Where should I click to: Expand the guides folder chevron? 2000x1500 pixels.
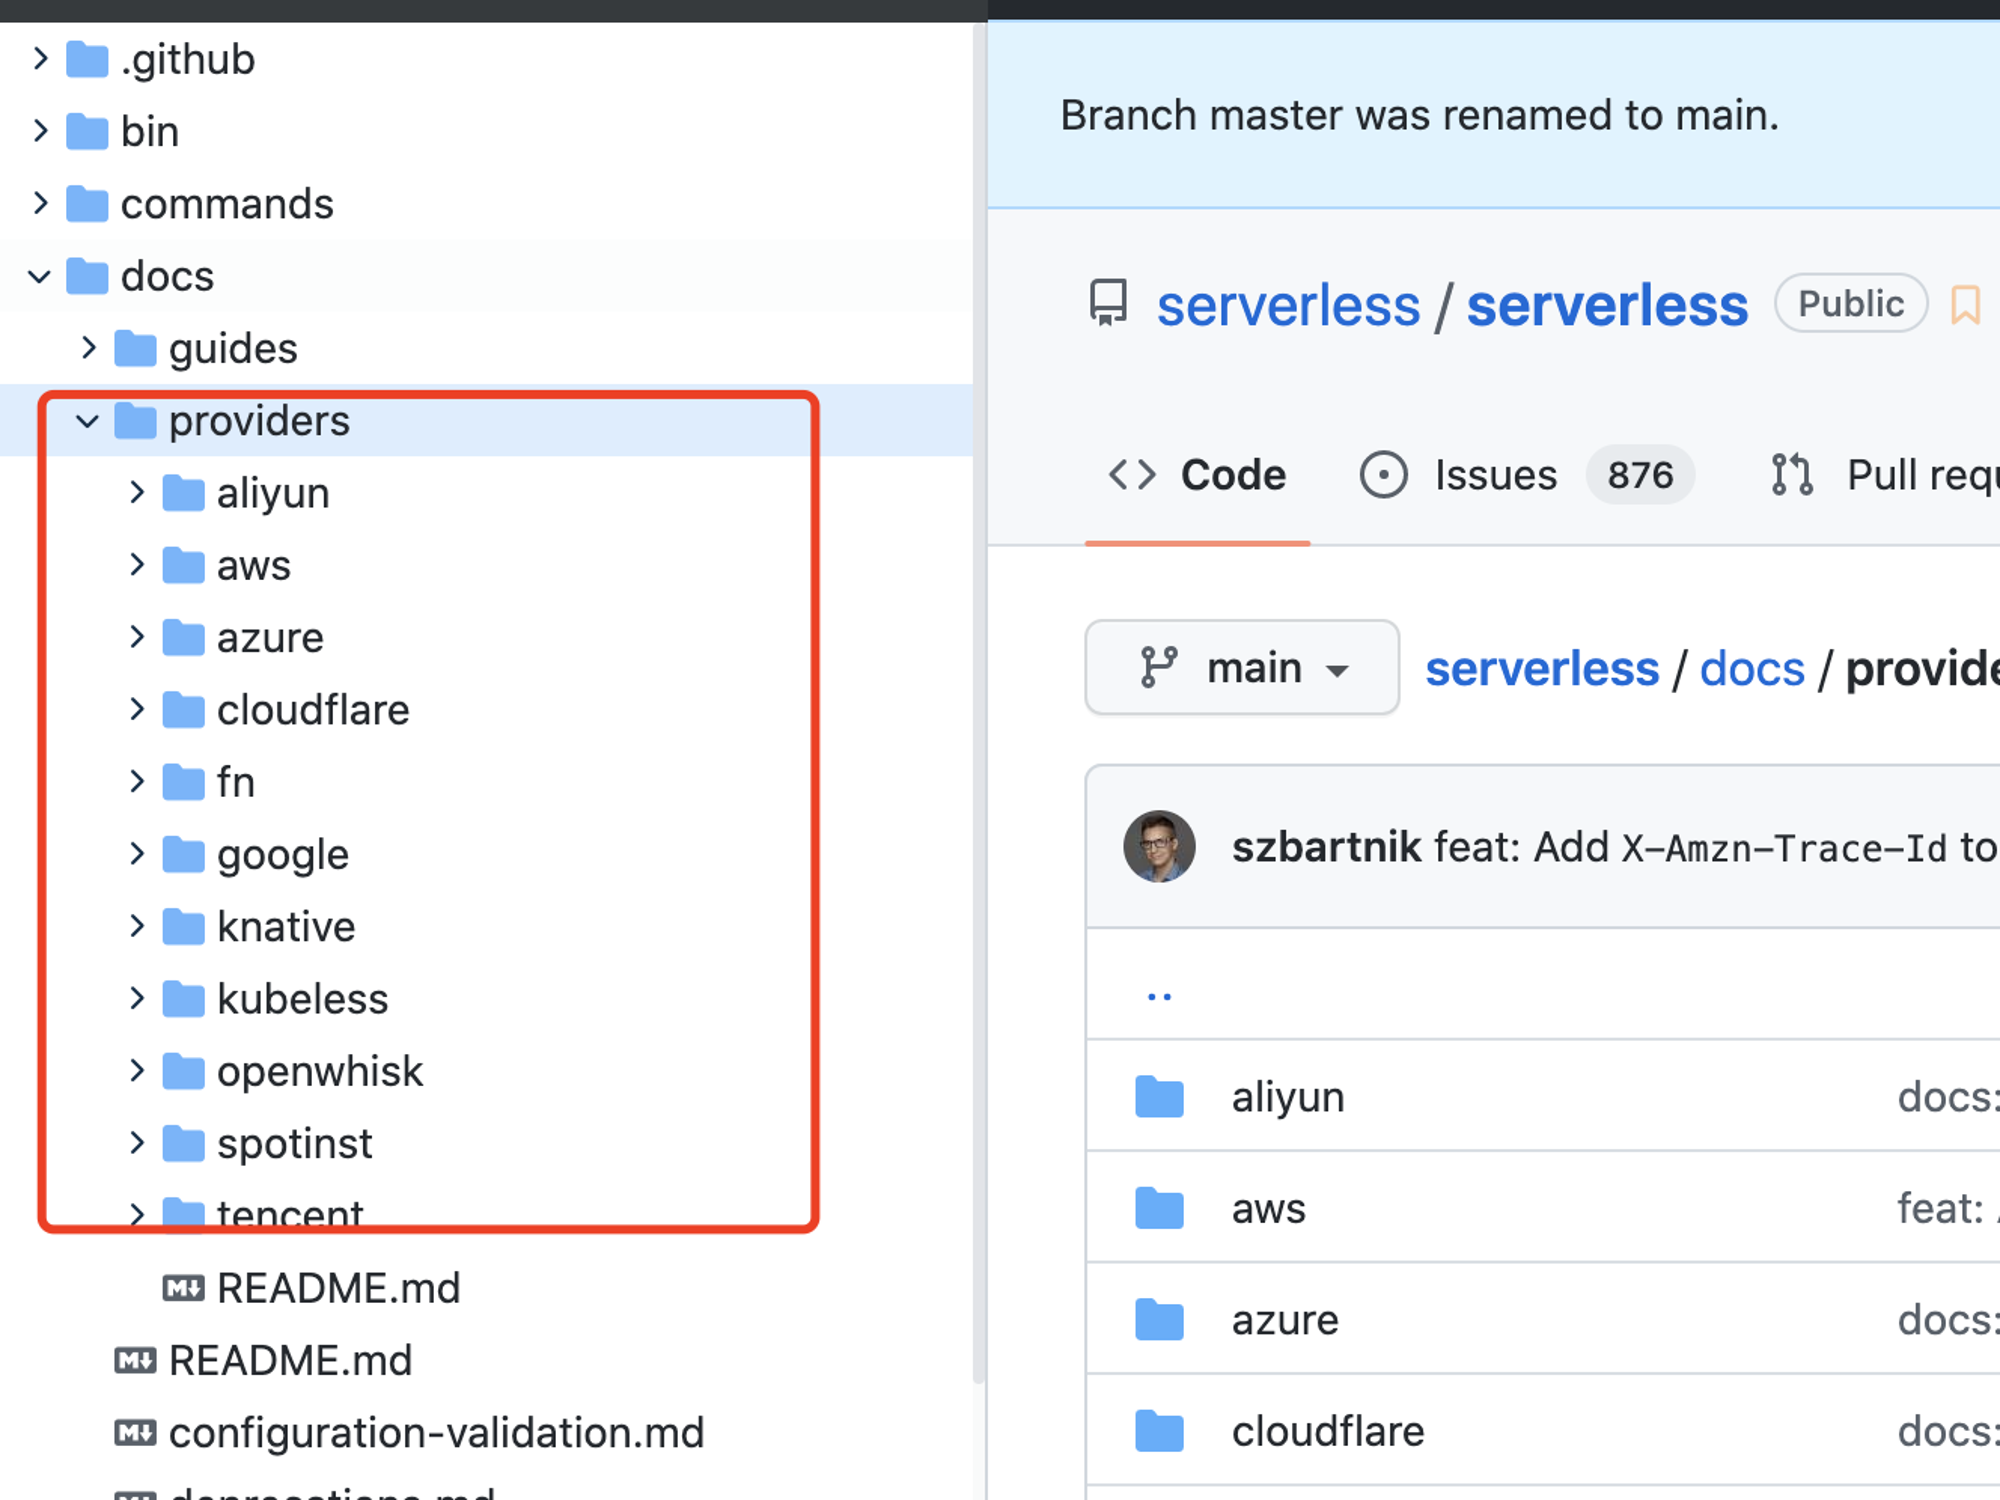(x=89, y=348)
